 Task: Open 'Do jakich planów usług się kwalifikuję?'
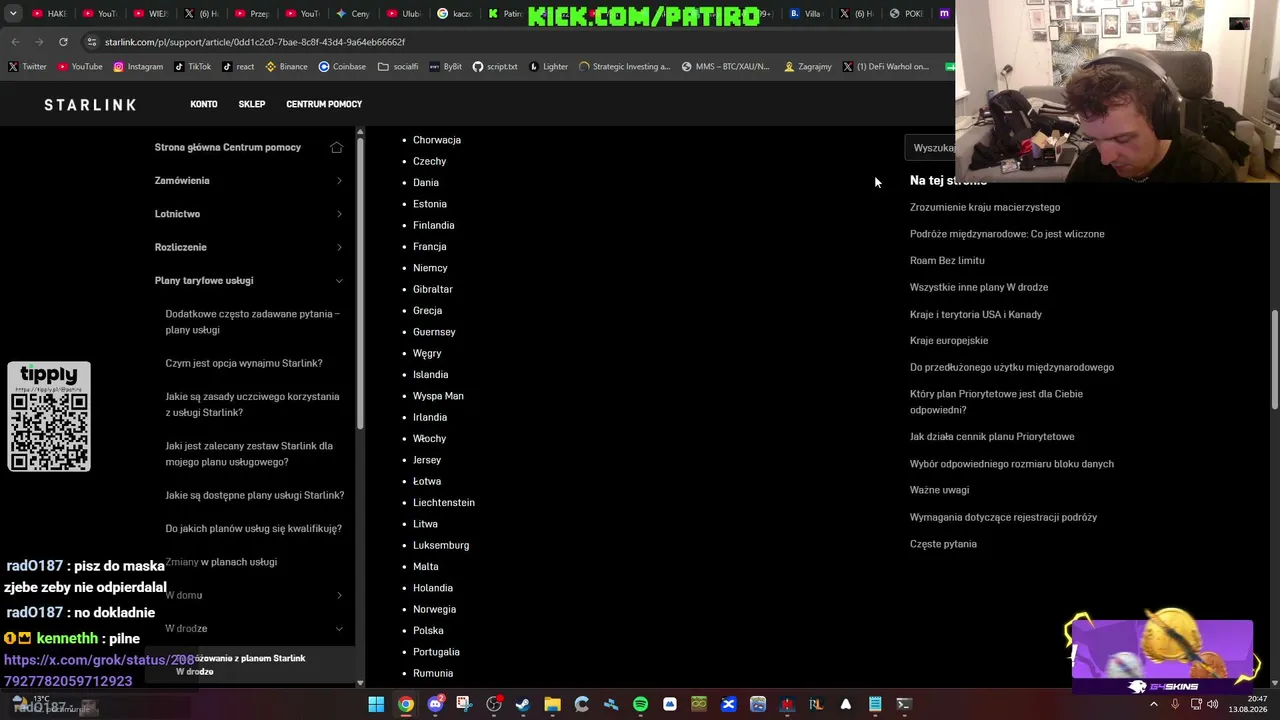pos(254,529)
